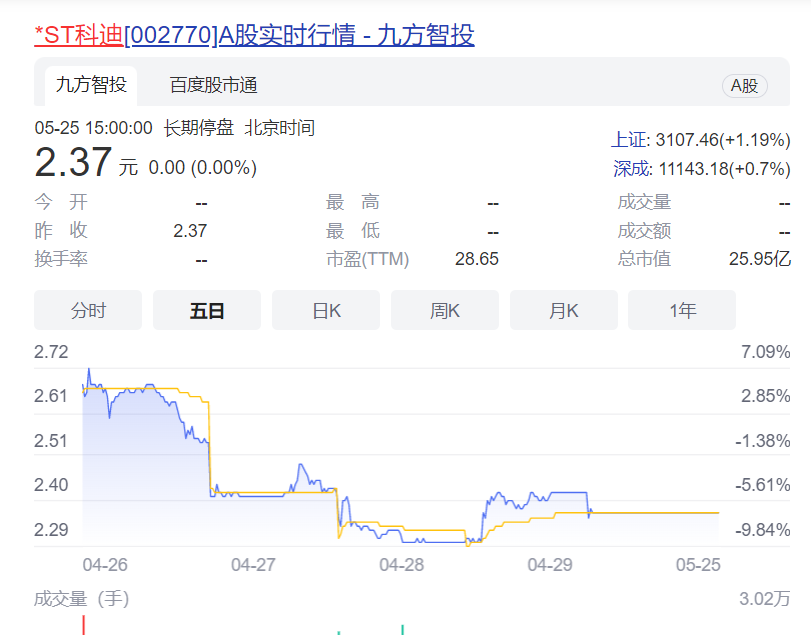
Task: Show the 日K candlestick chart
Action: click(x=326, y=311)
